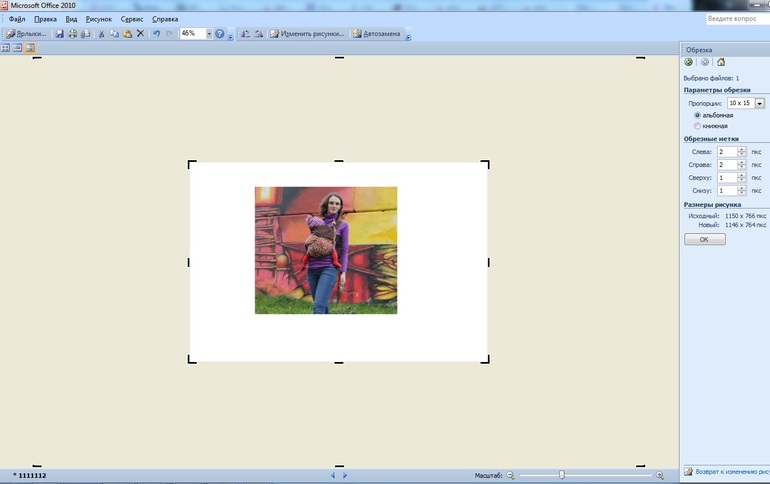Image resolution: width=770 pixels, height=484 pixels.
Task: Click the top-center crop handle on picture
Action: tap(339, 161)
